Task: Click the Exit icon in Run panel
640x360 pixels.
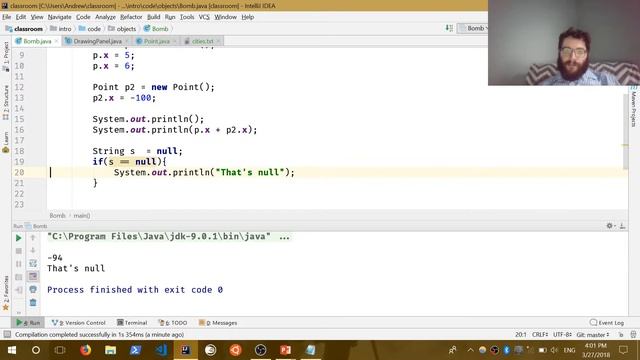Action: click(18, 290)
